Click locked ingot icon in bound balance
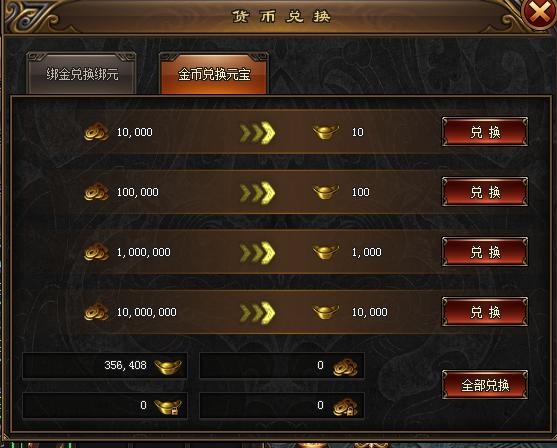 click(168, 407)
